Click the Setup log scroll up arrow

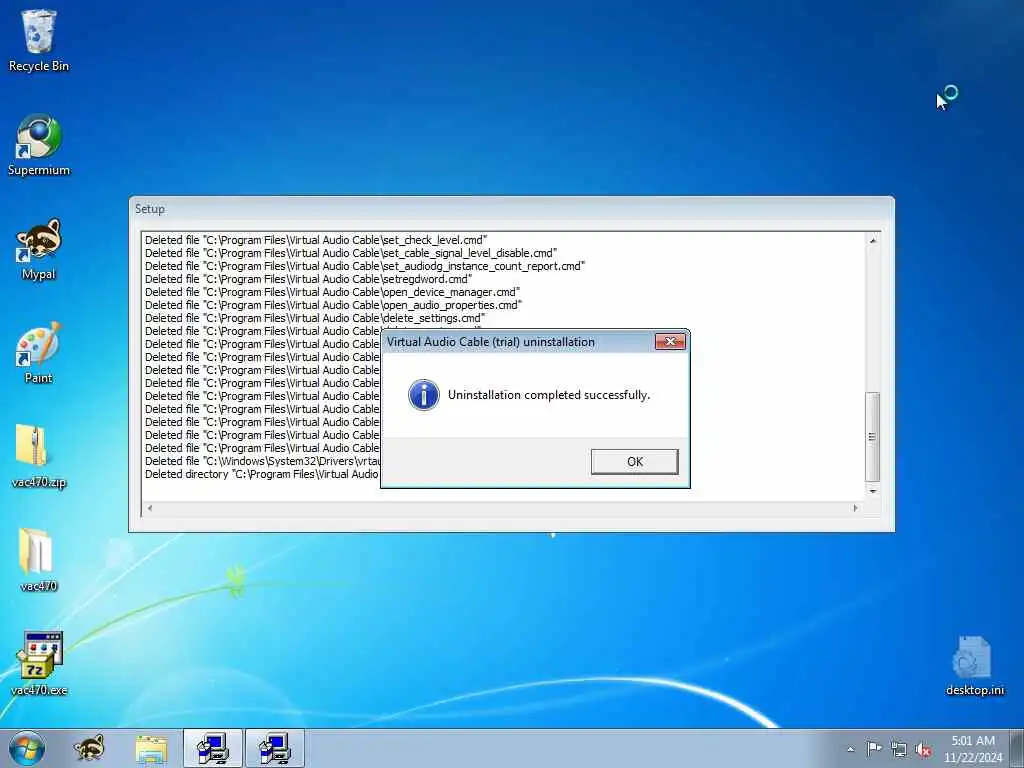tap(872, 241)
